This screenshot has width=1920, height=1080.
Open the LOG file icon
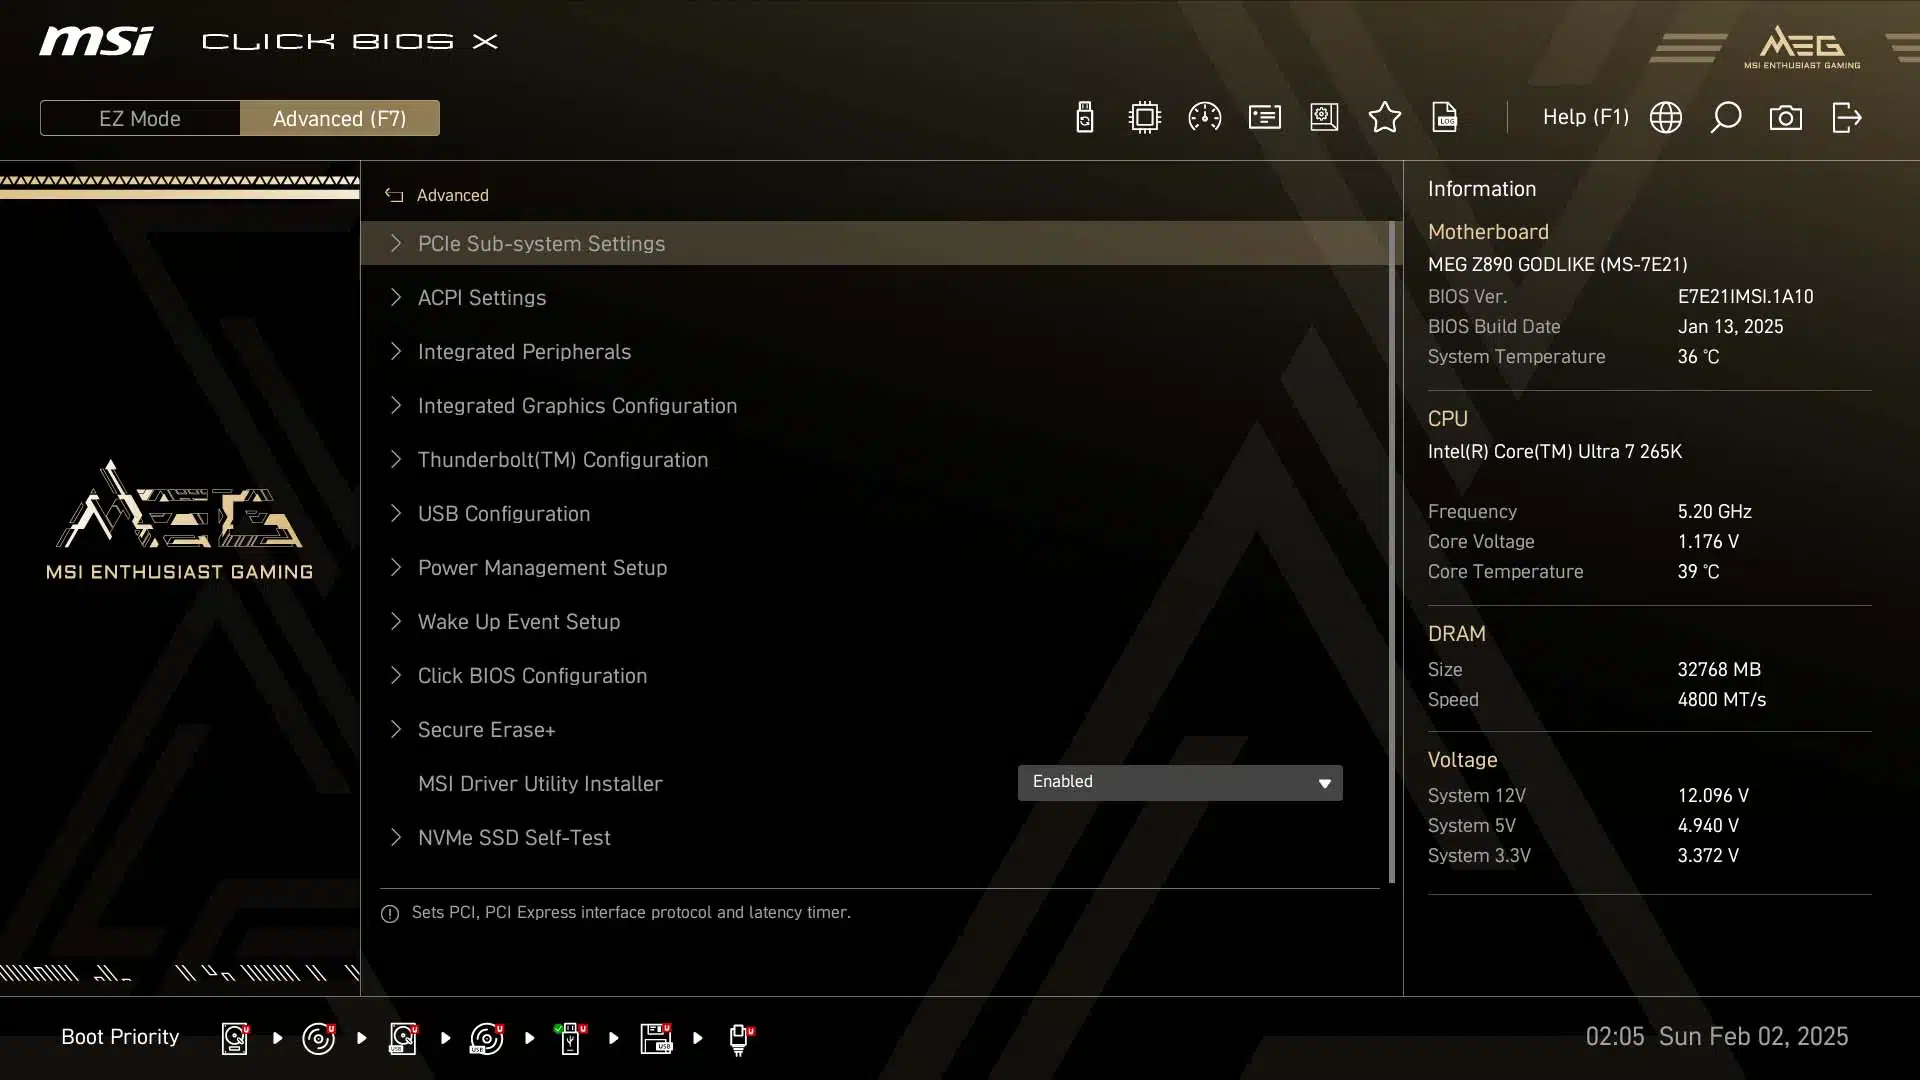pos(1444,118)
